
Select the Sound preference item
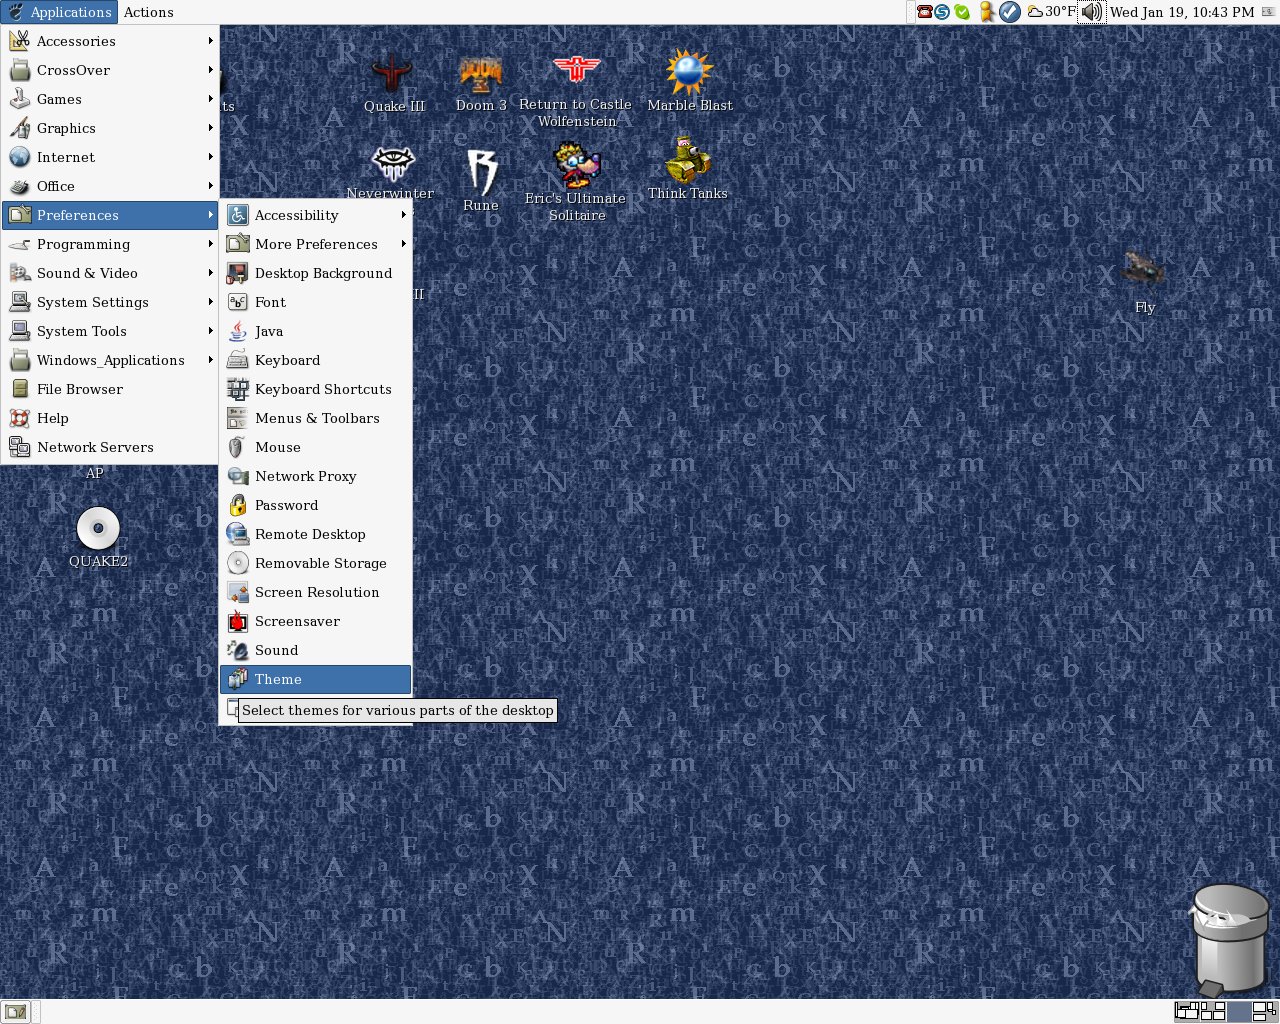coord(315,650)
